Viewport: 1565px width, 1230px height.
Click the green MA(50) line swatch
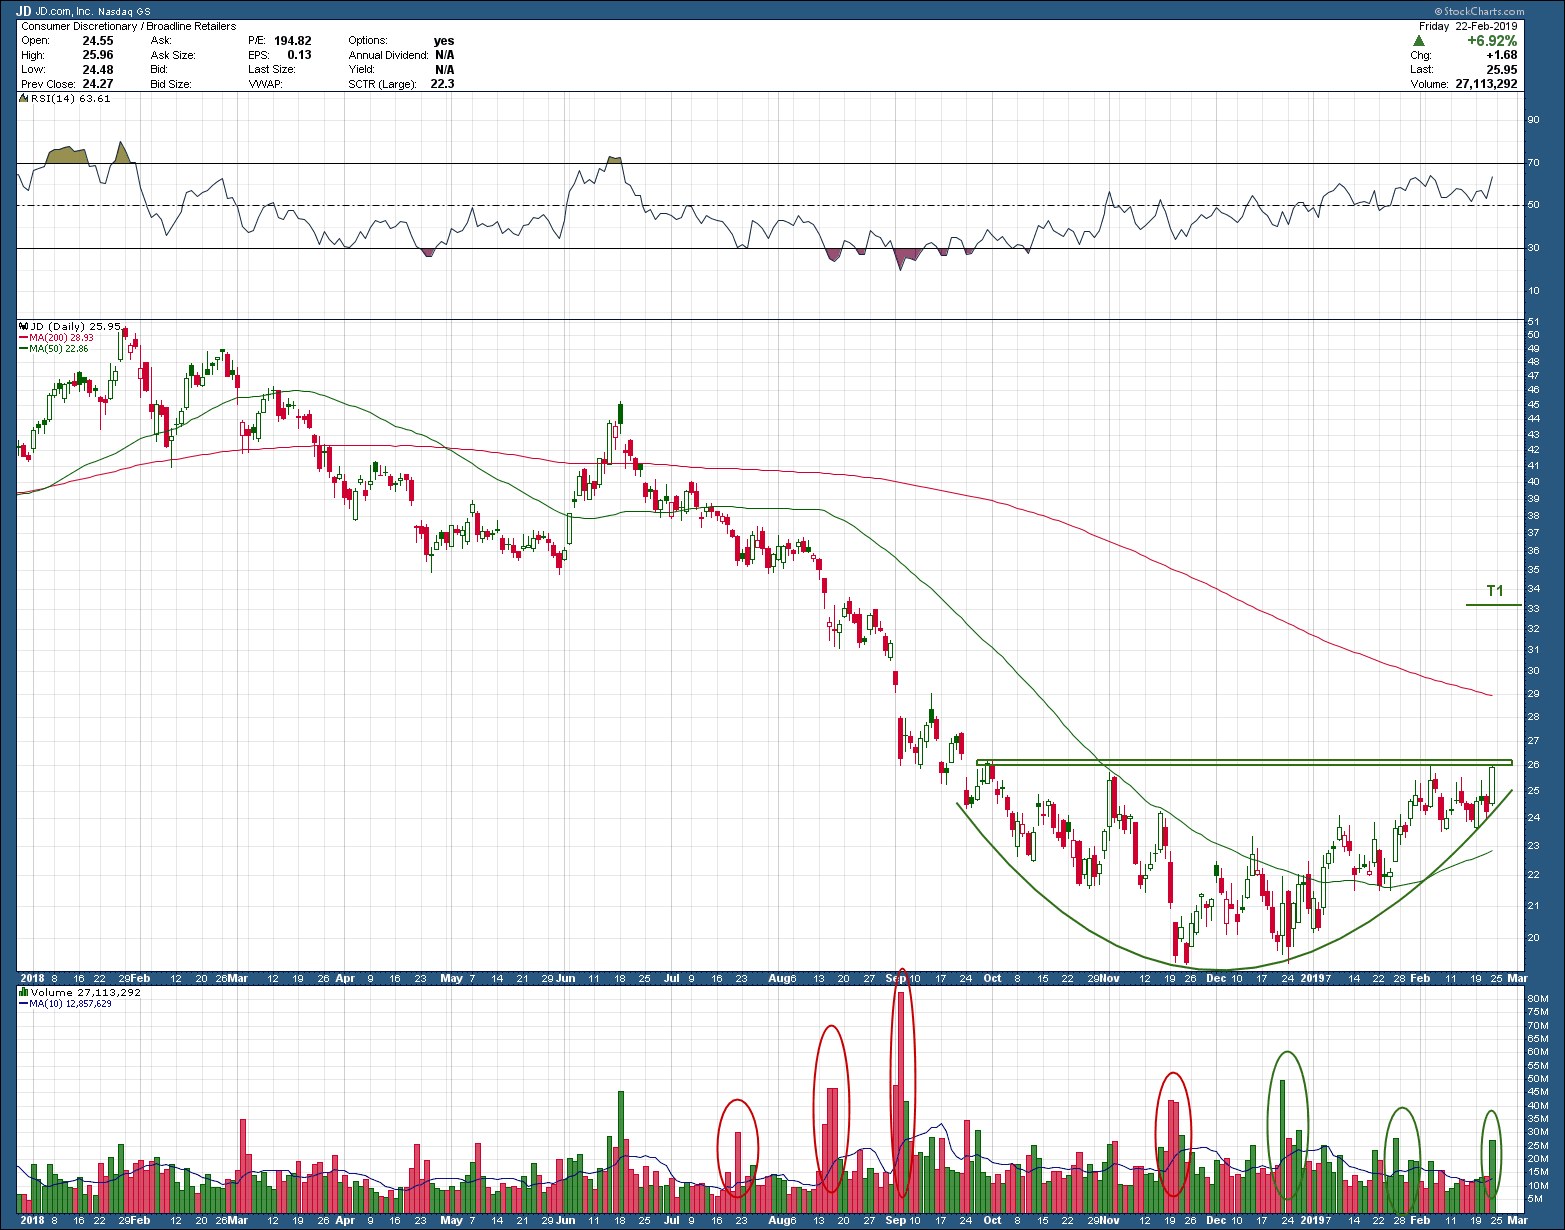pos(23,349)
